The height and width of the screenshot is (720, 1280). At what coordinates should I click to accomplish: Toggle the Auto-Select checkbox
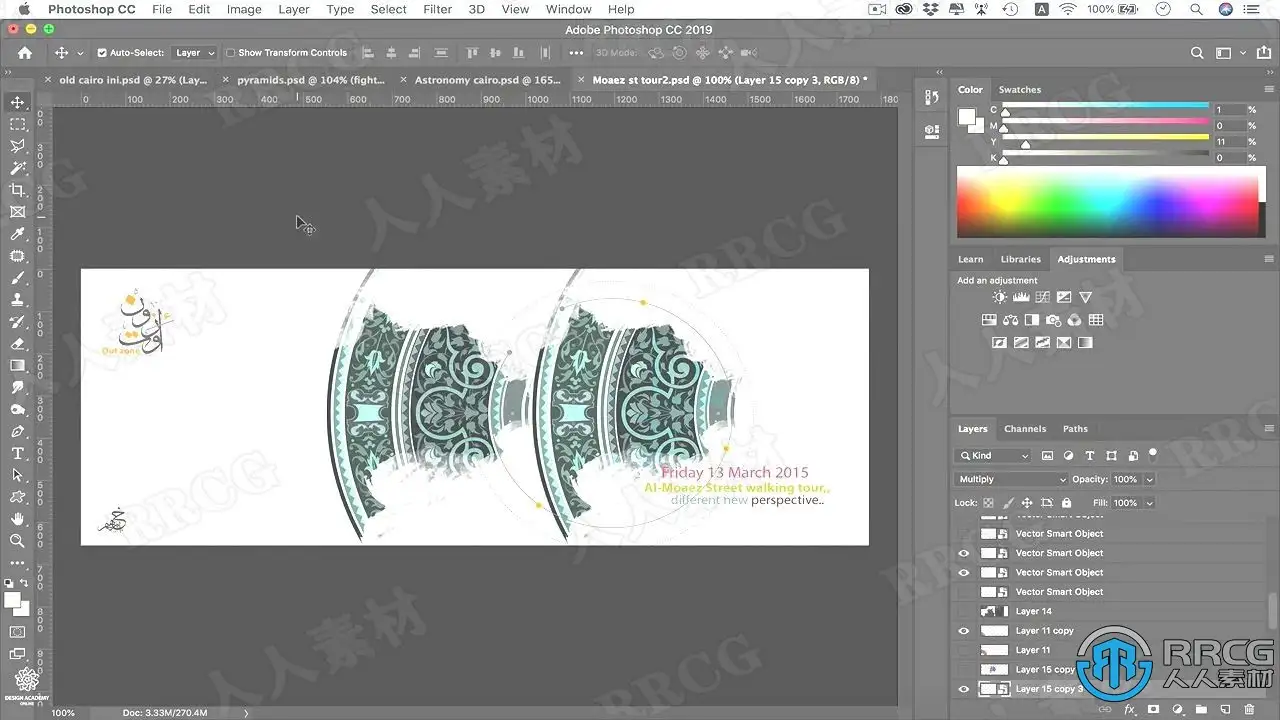(x=102, y=53)
